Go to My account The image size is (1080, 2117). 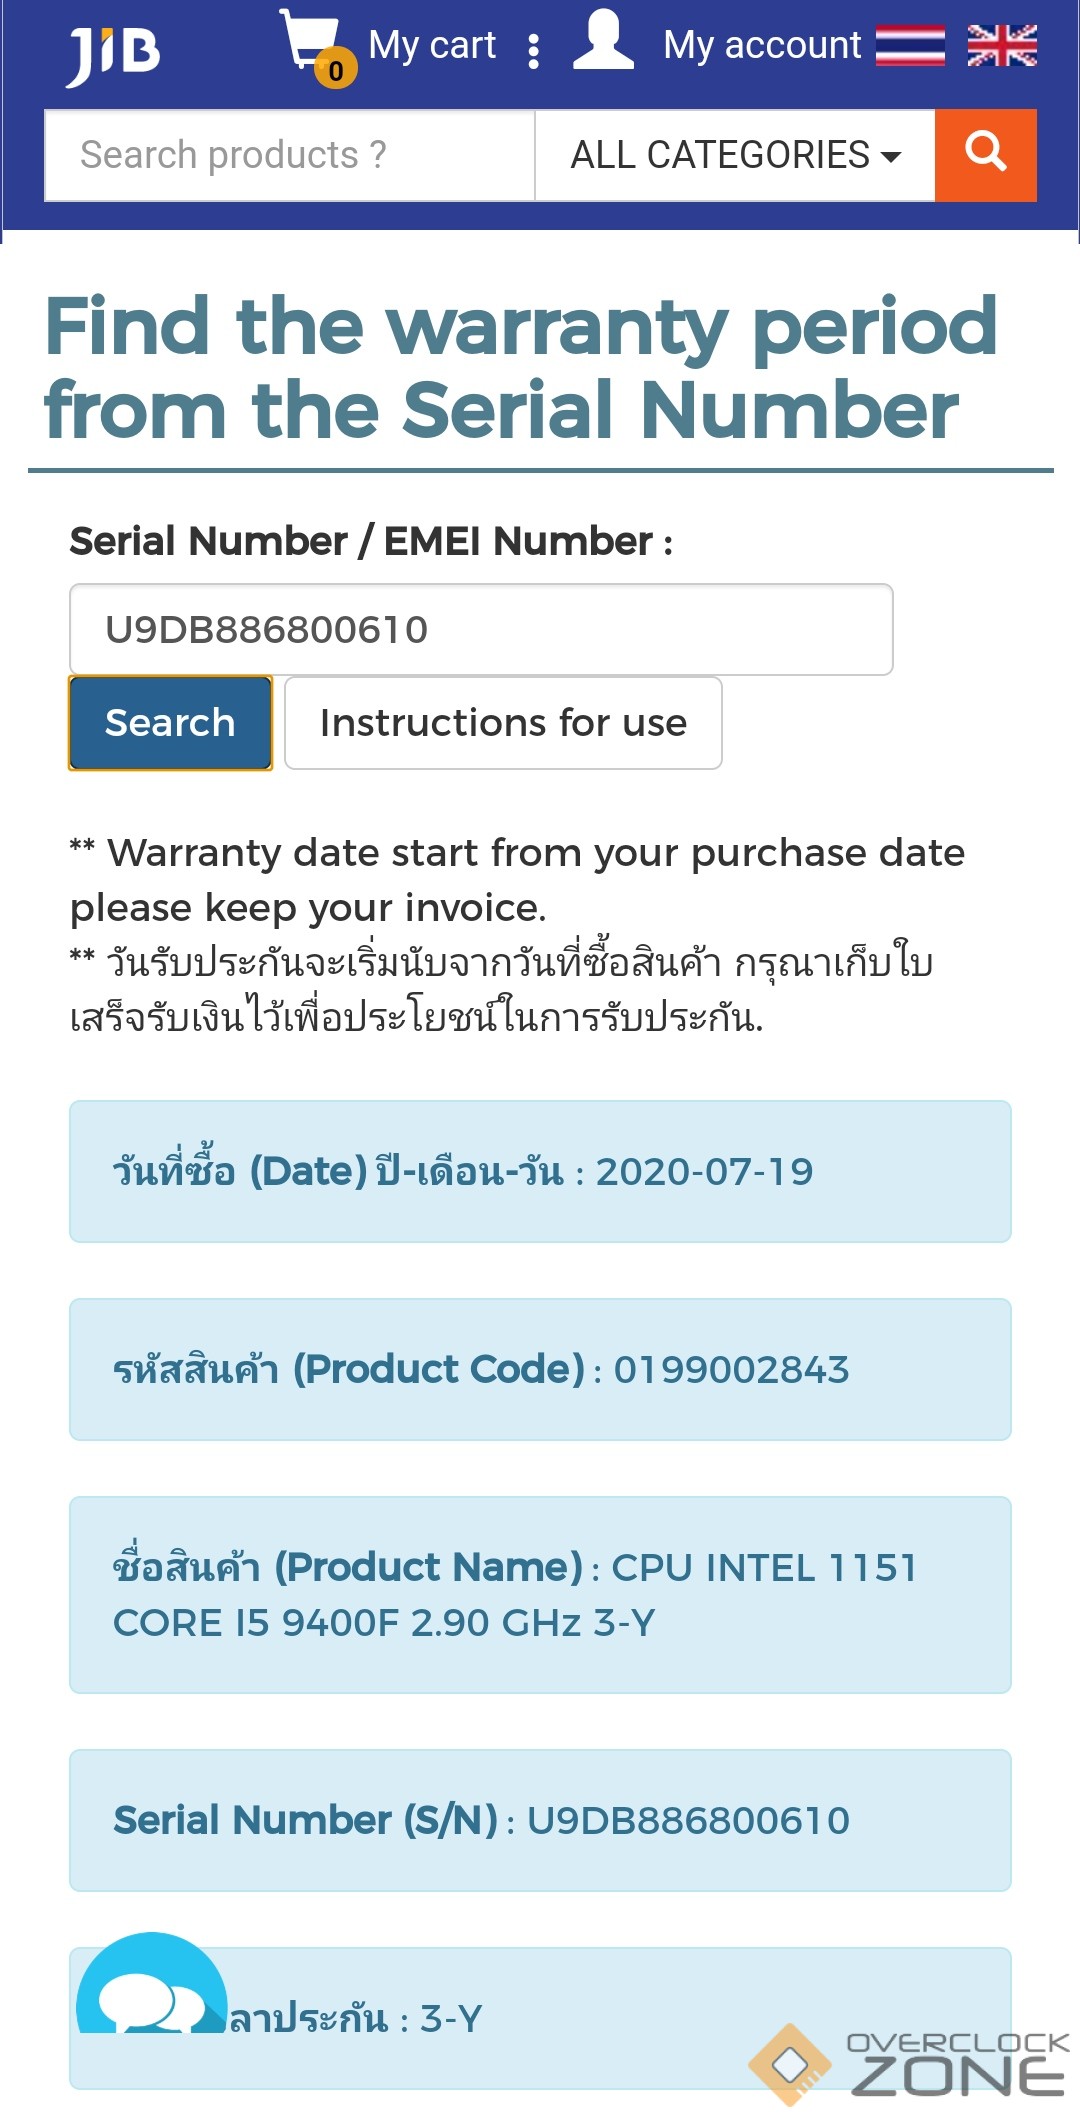click(762, 45)
